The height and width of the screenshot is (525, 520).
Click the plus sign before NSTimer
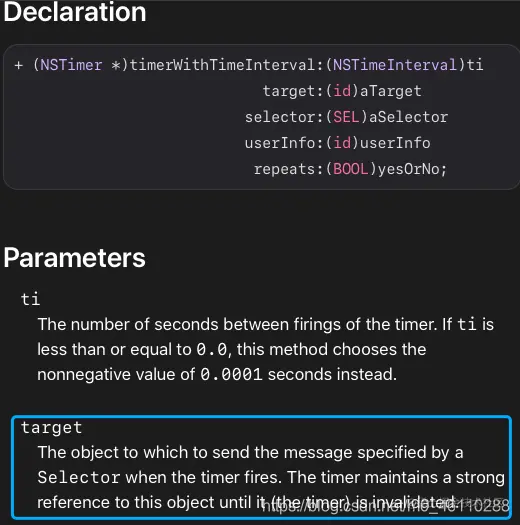pyautogui.click(x=18, y=65)
